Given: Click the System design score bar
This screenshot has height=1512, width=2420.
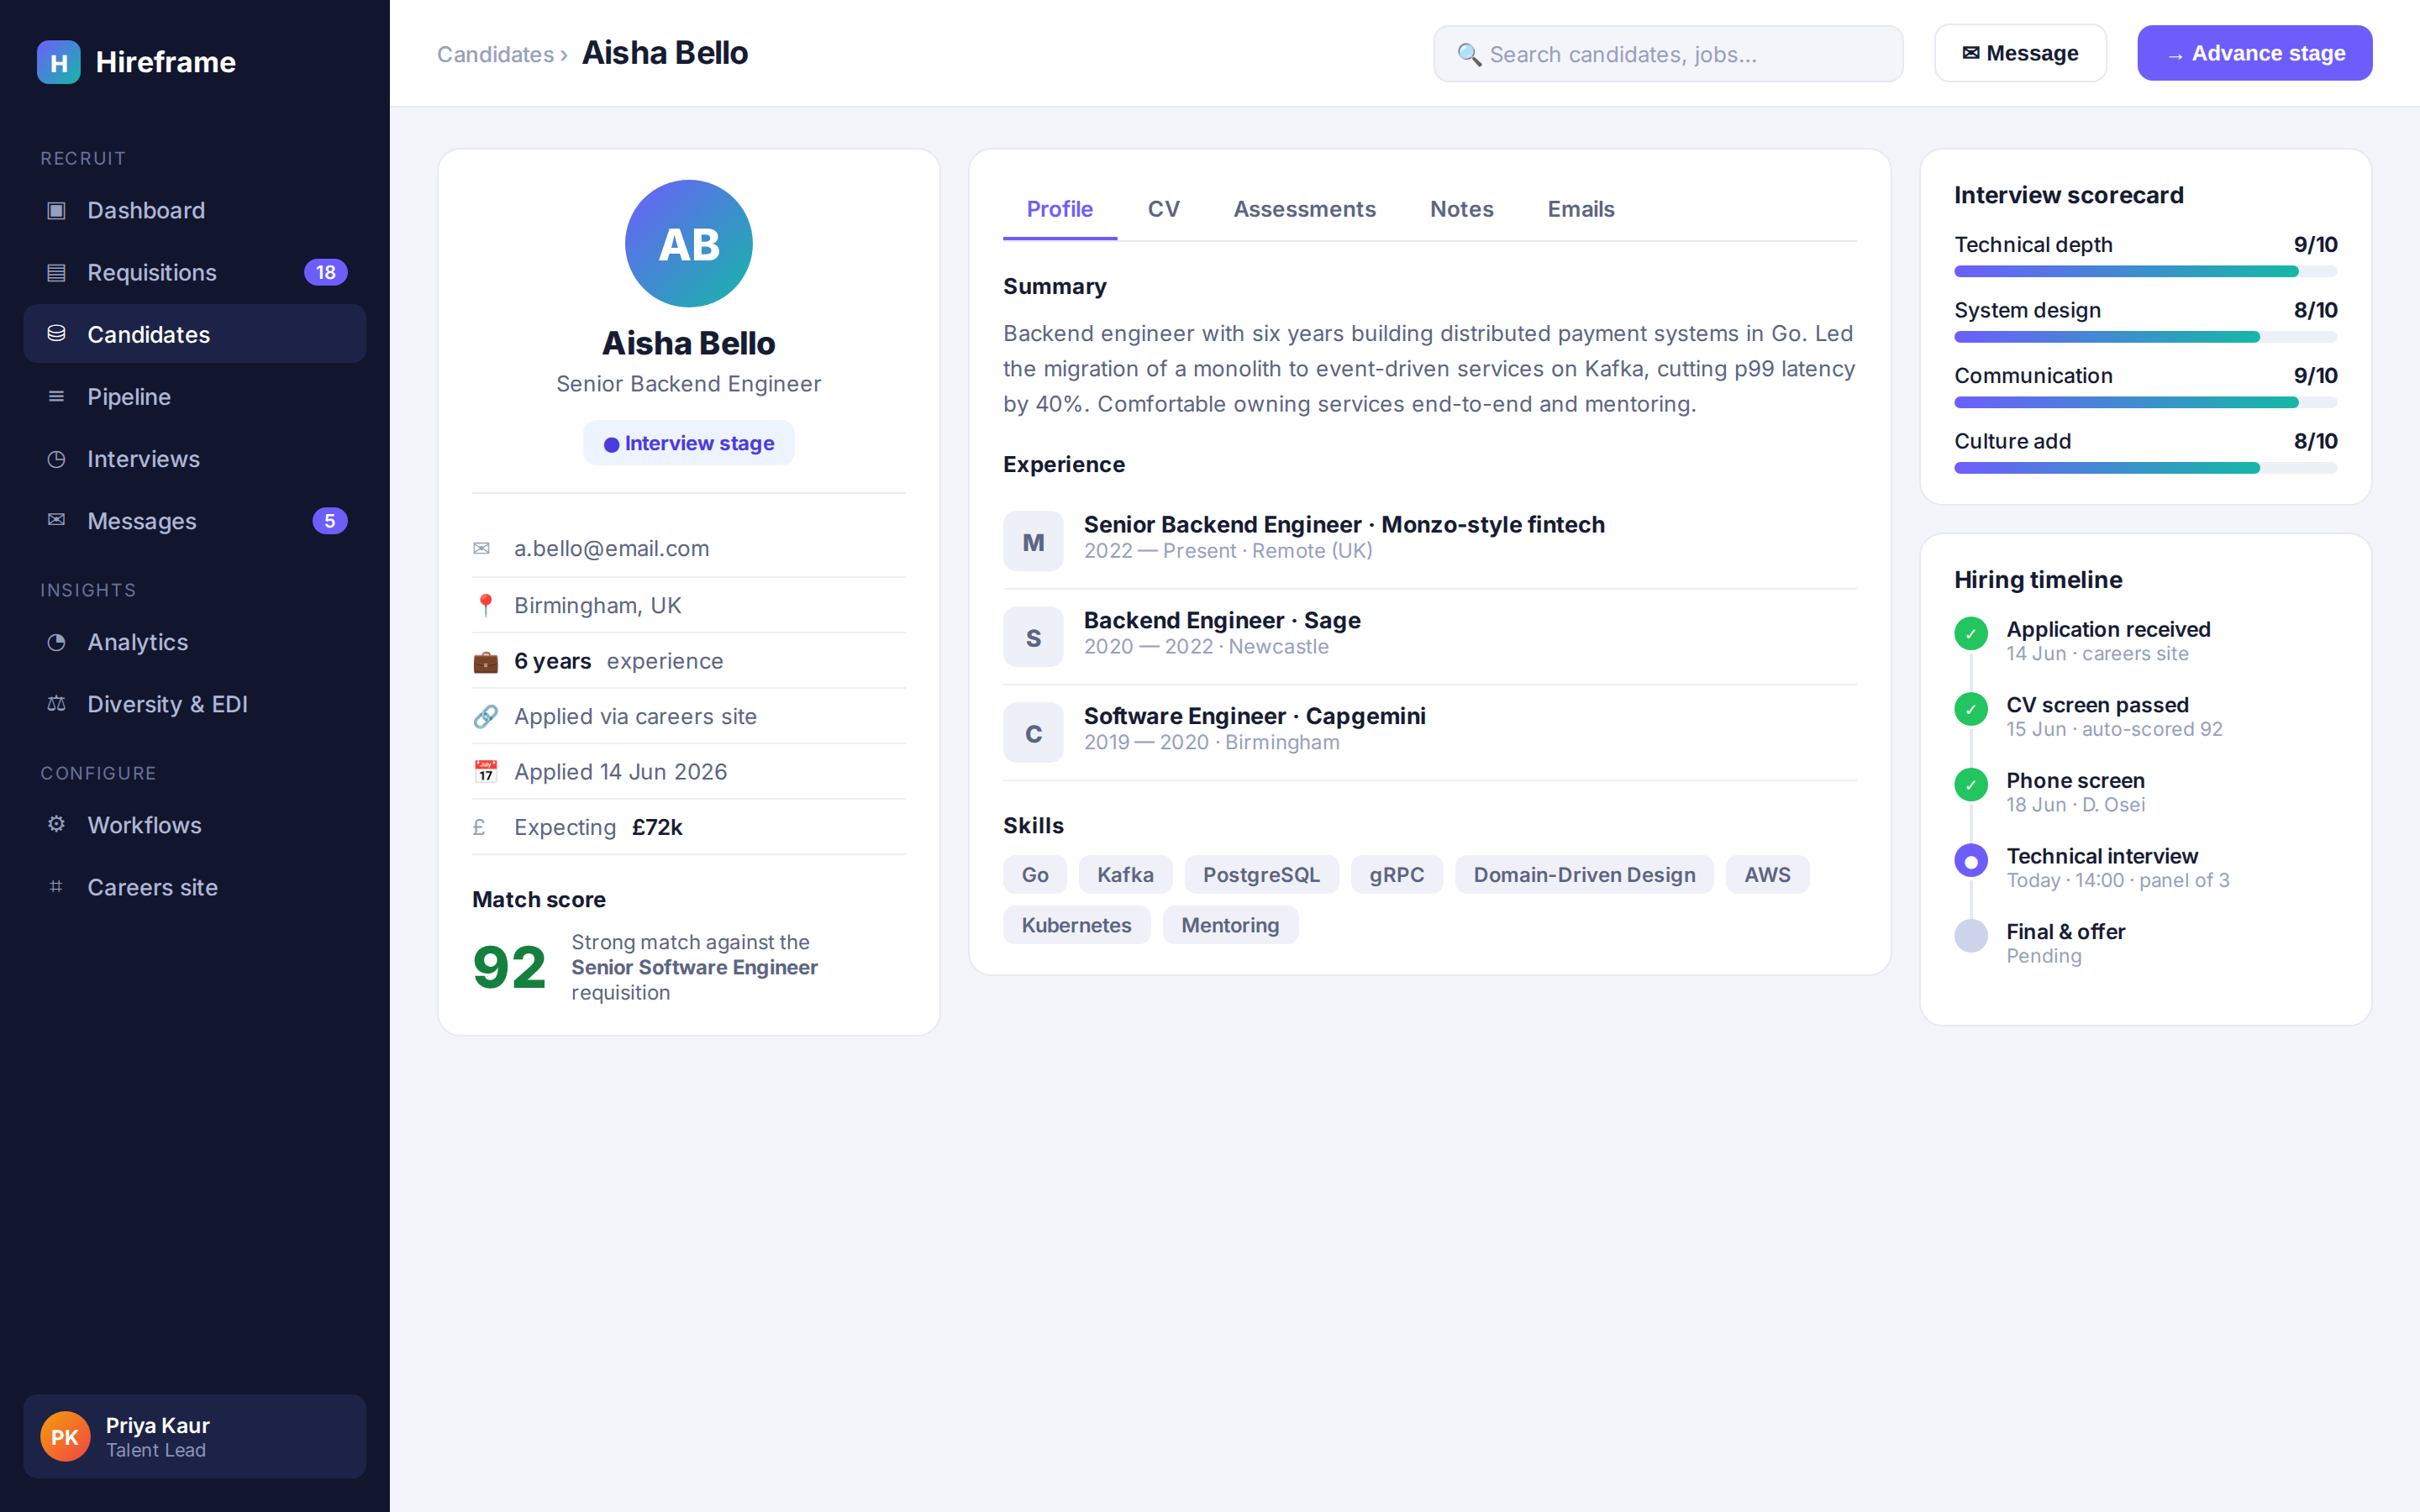Looking at the screenshot, I should [2145, 337].
